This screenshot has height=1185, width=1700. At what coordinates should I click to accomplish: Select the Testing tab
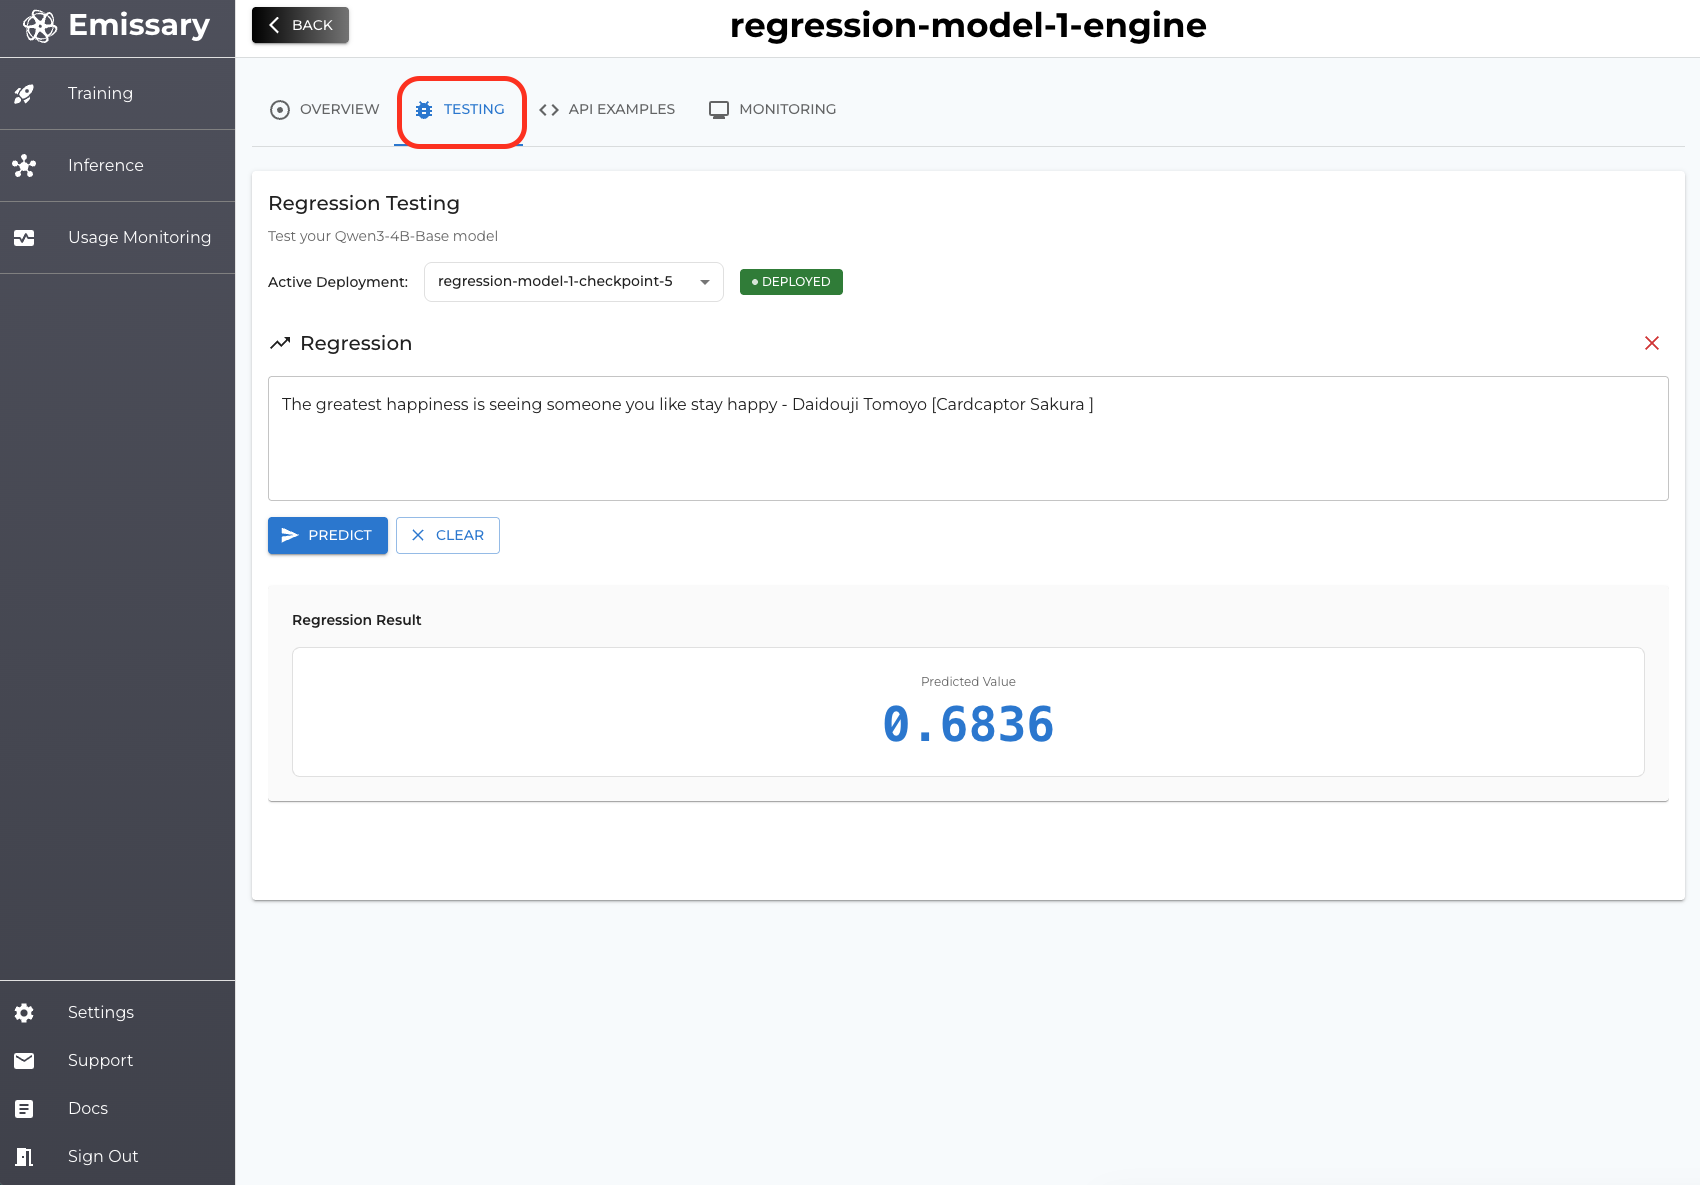[460, 110]
